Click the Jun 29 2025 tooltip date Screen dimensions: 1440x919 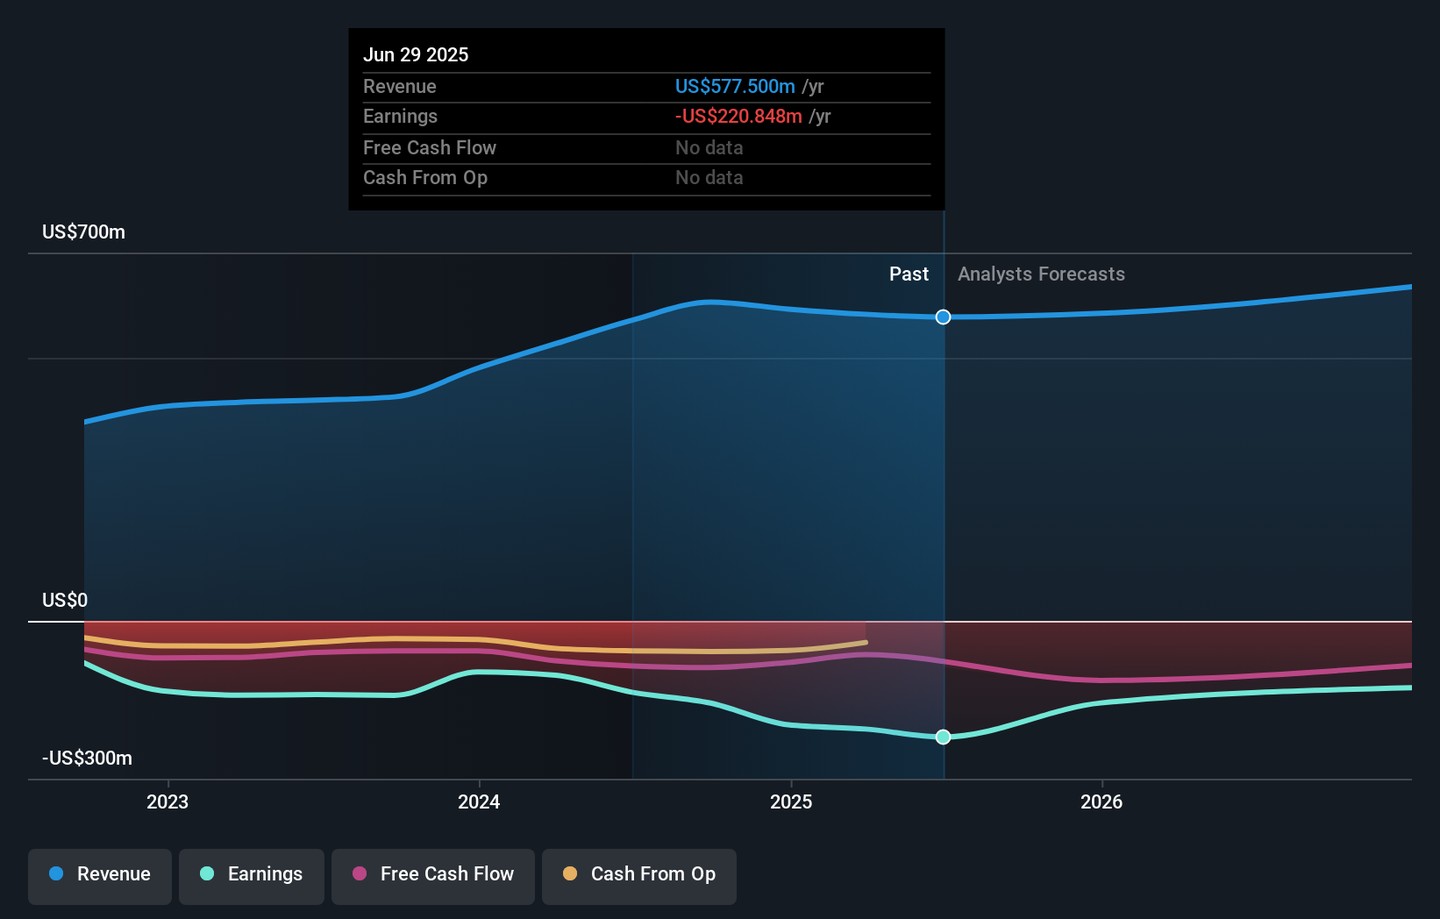tap(416, 55)
